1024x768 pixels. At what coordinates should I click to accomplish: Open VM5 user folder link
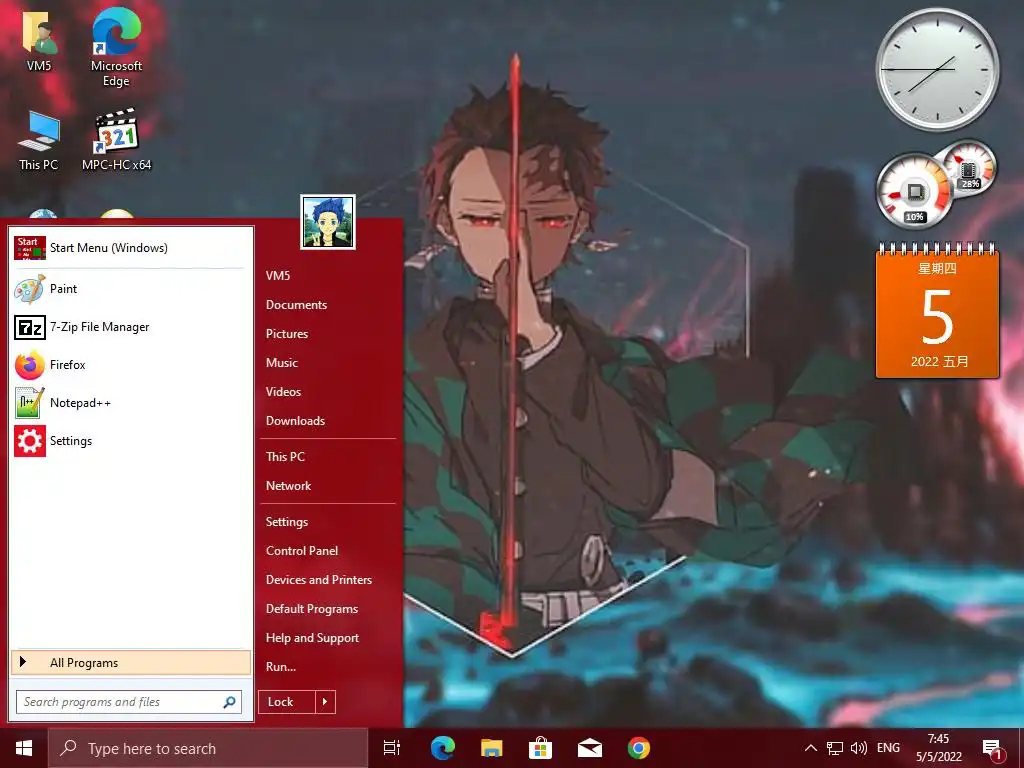click(x=278, y=276)
